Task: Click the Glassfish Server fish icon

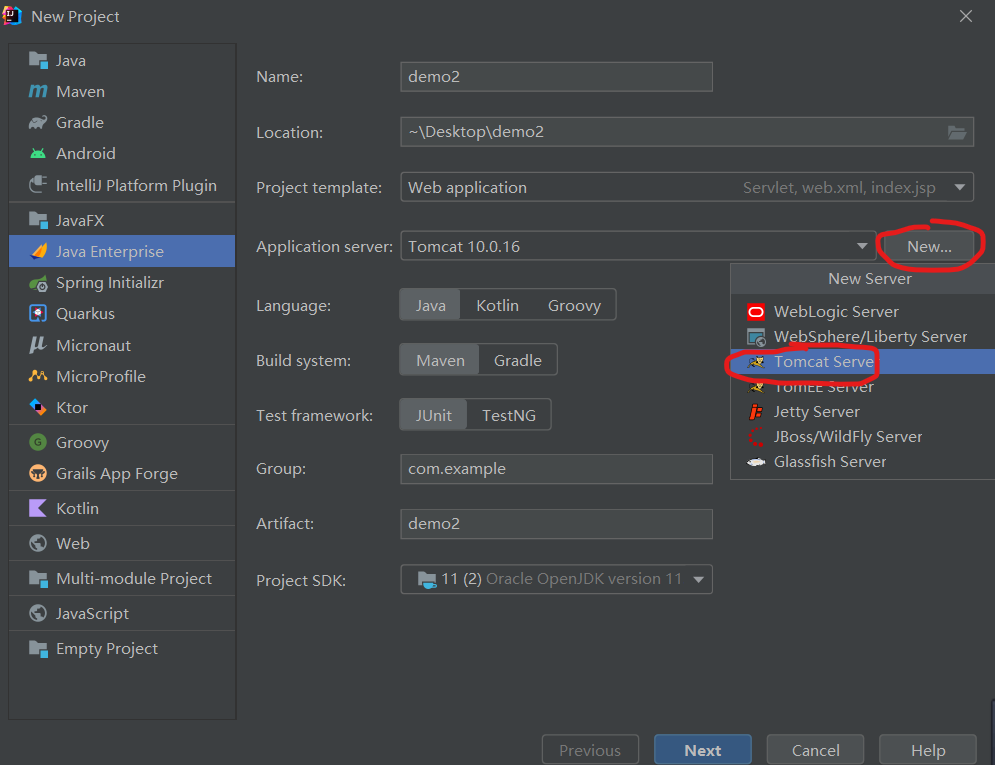Action: pos(756,462)
